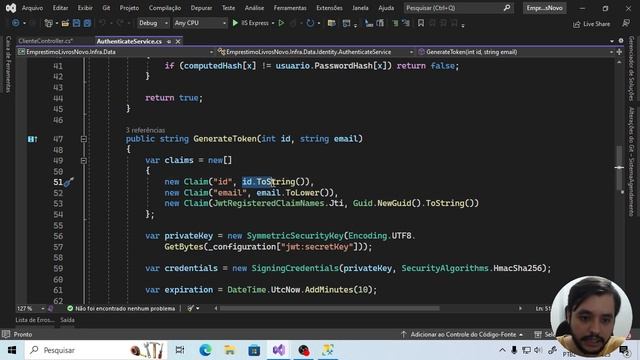Screen dimensions: 640x360
Task: Click the code cleanup brush icon in the status strip
Action: (190, 309)
